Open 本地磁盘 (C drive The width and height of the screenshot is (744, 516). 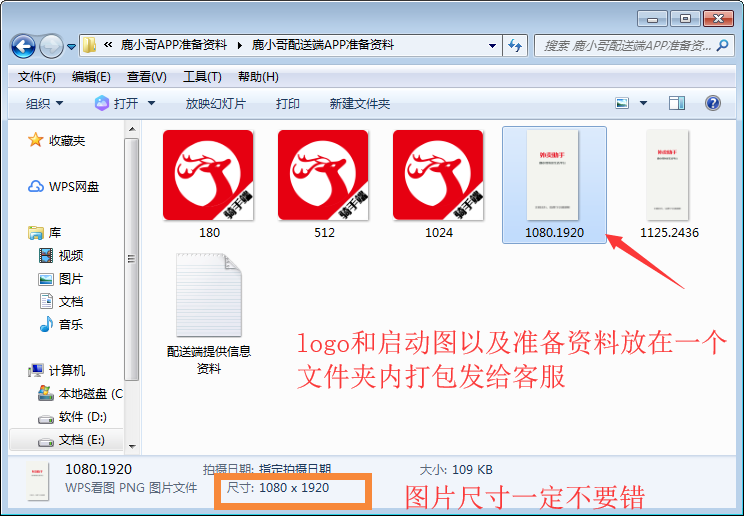(91, 394)
